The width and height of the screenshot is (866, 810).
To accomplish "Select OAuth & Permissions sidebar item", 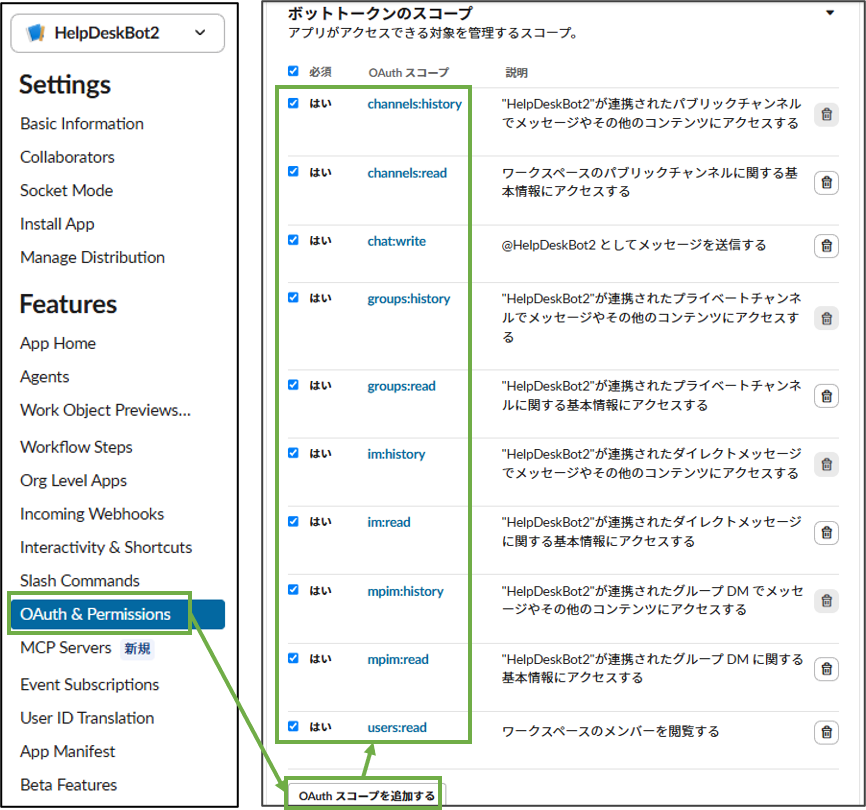I will 118,614.
